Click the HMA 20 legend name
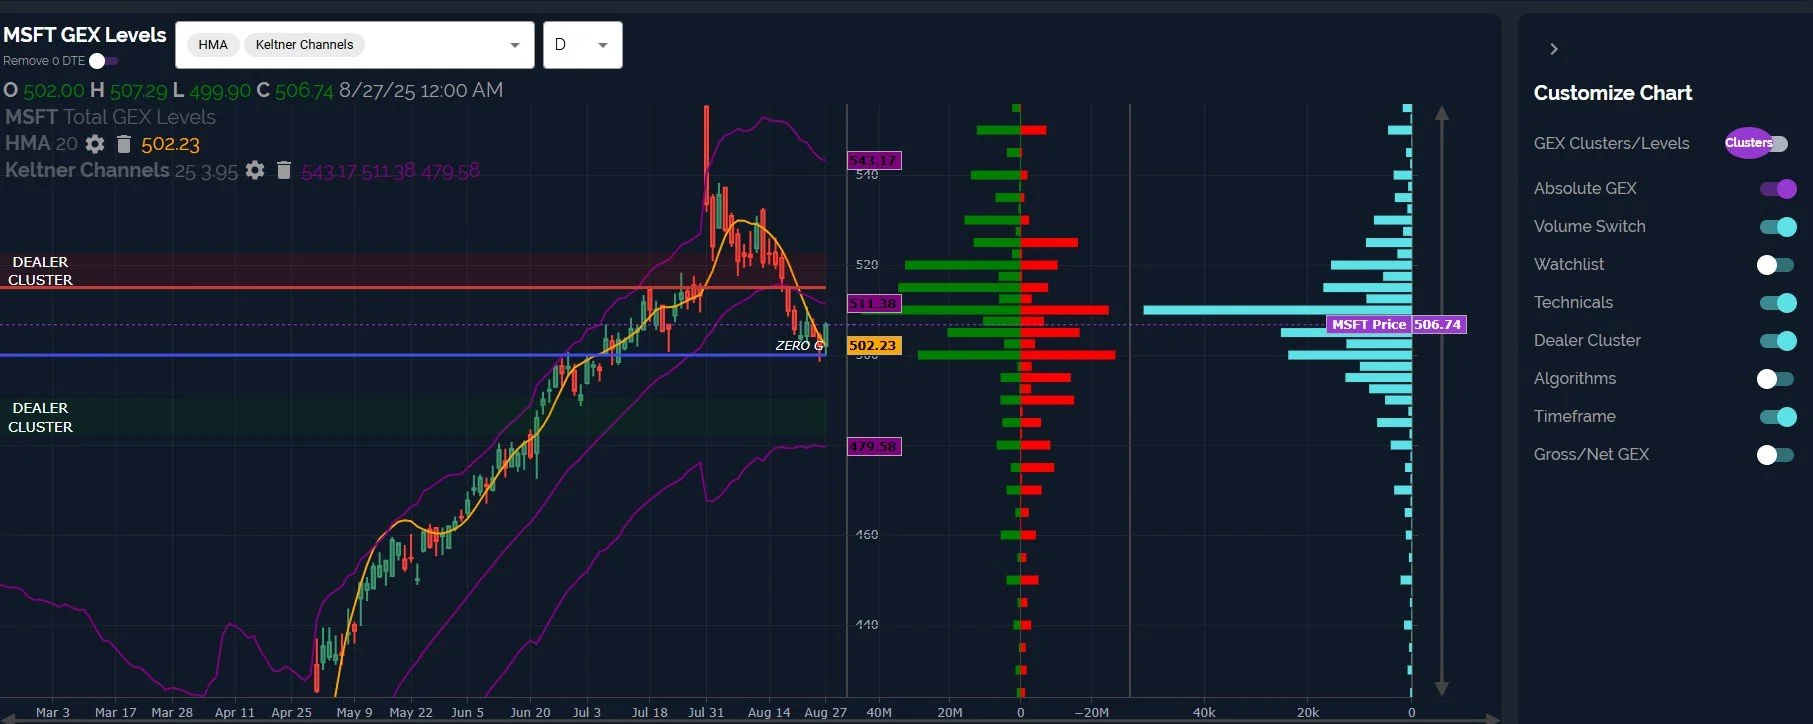 pyautogui.click(x=41, y=143)
